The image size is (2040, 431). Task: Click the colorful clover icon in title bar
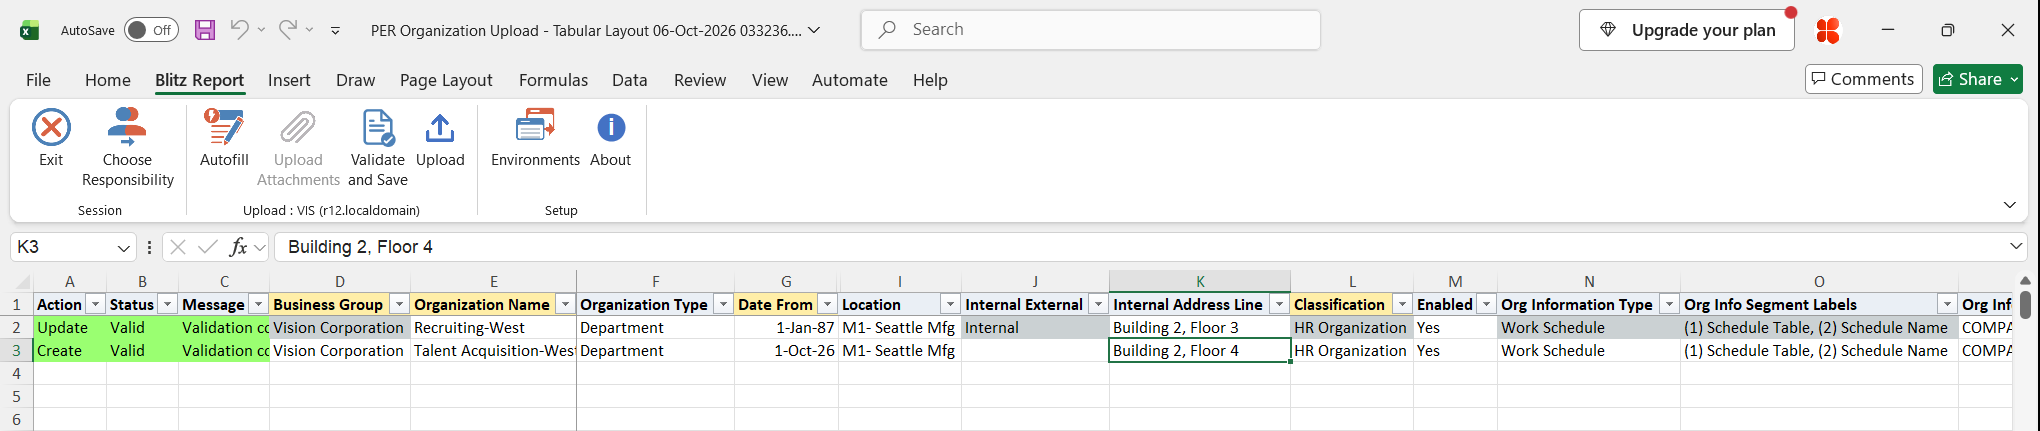tap(1828, 30)
